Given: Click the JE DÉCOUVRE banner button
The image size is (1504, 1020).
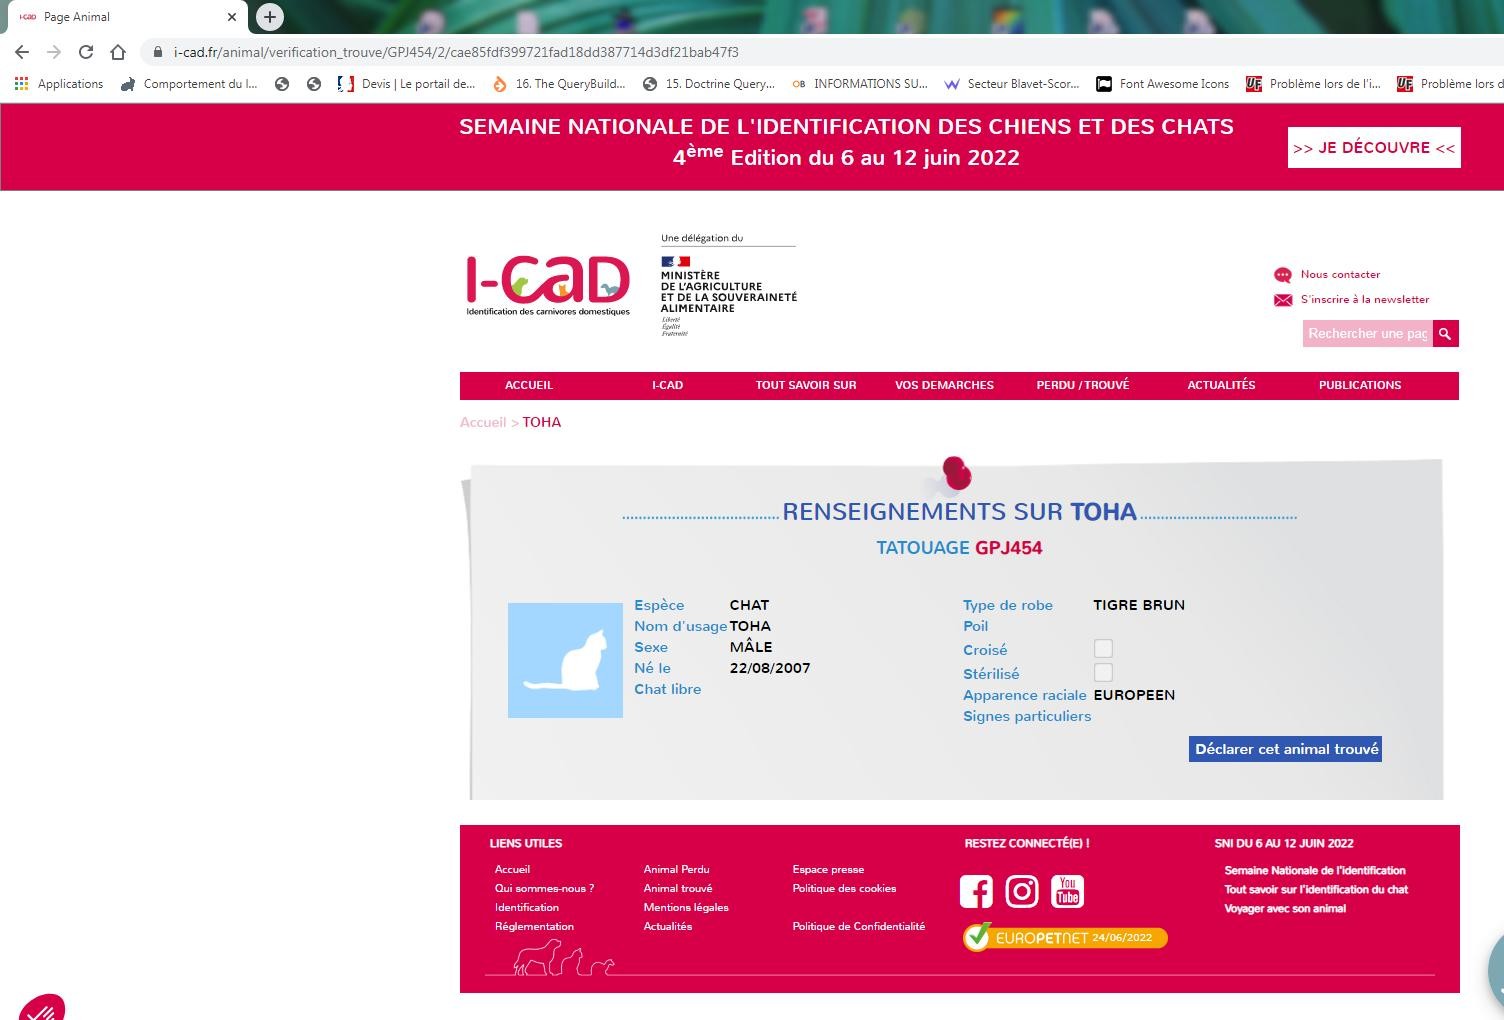Looking at the screenshot, I should [1373, 147].
